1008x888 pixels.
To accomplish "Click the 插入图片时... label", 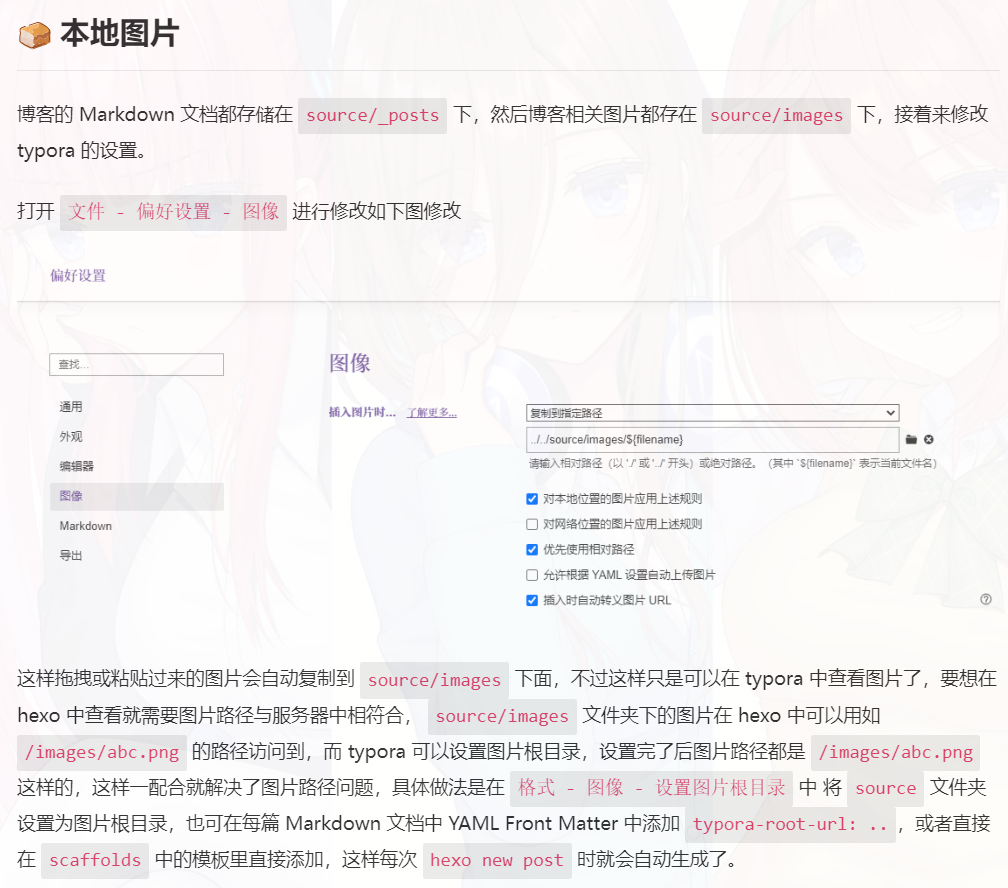I will coord(362,412).
